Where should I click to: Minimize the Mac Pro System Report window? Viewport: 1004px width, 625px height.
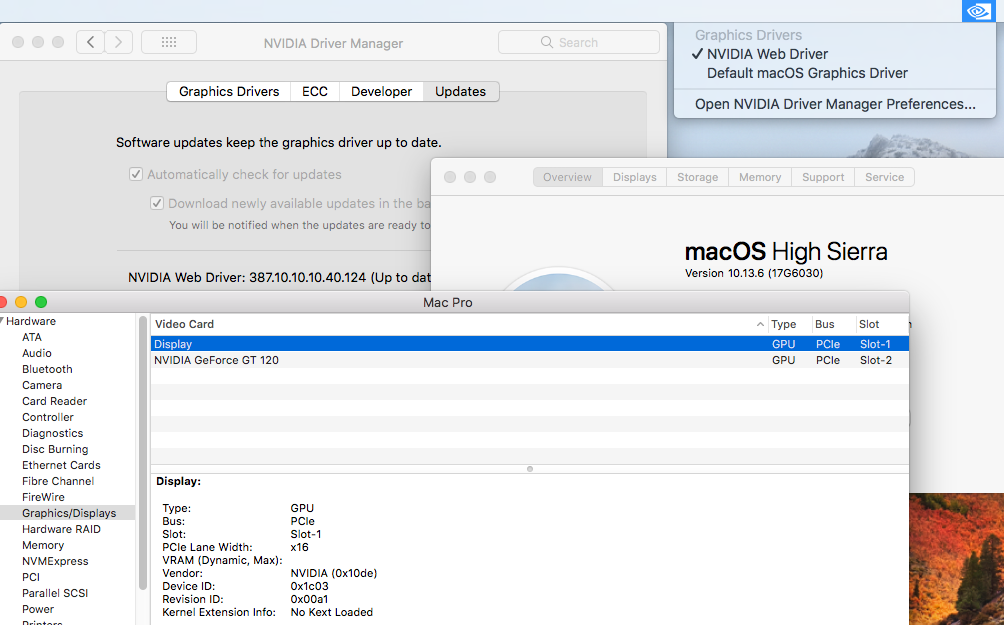point(21,302)
